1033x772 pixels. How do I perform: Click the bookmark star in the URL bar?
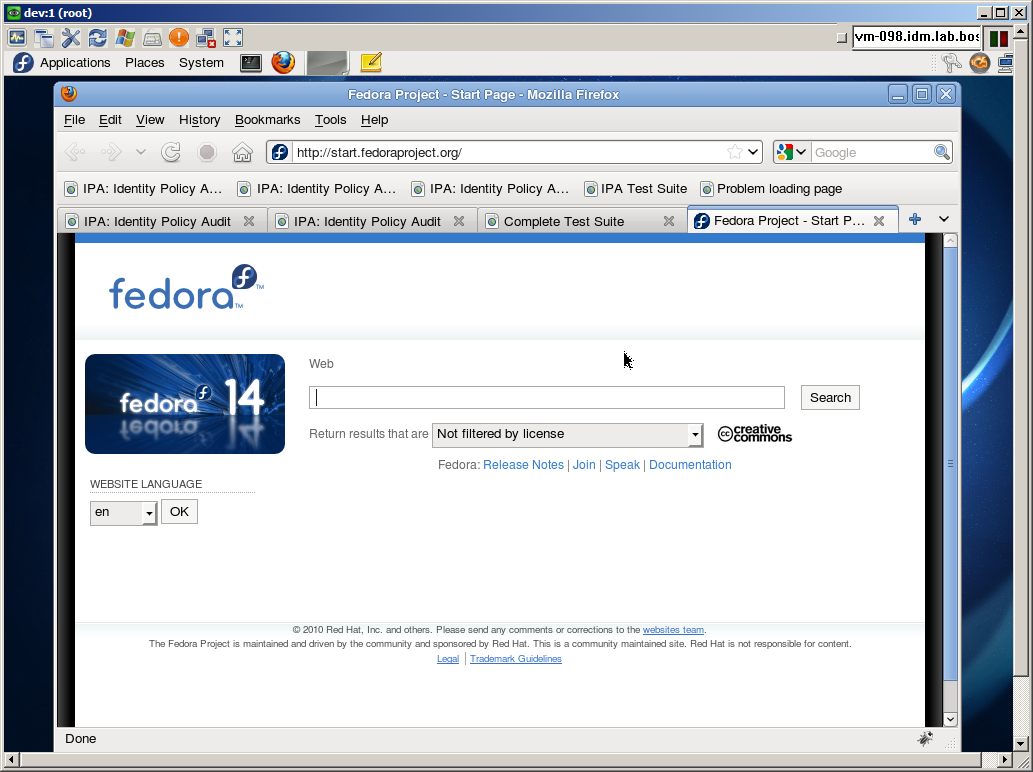[x=735, y=152]
